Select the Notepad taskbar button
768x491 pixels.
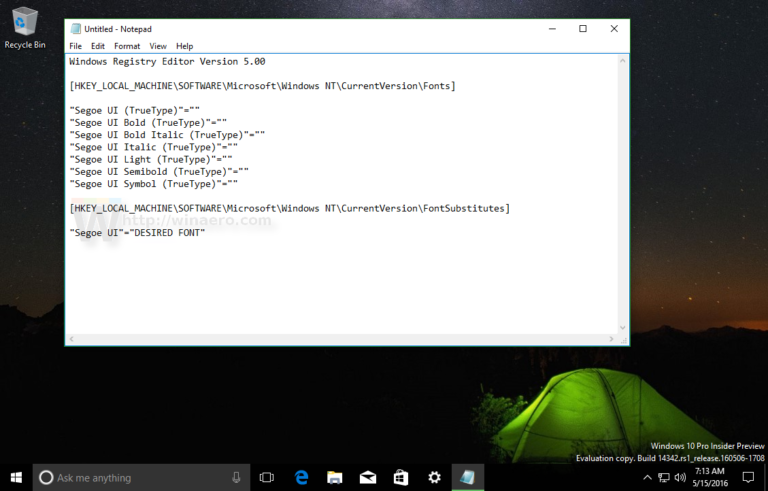coord(467,477)
